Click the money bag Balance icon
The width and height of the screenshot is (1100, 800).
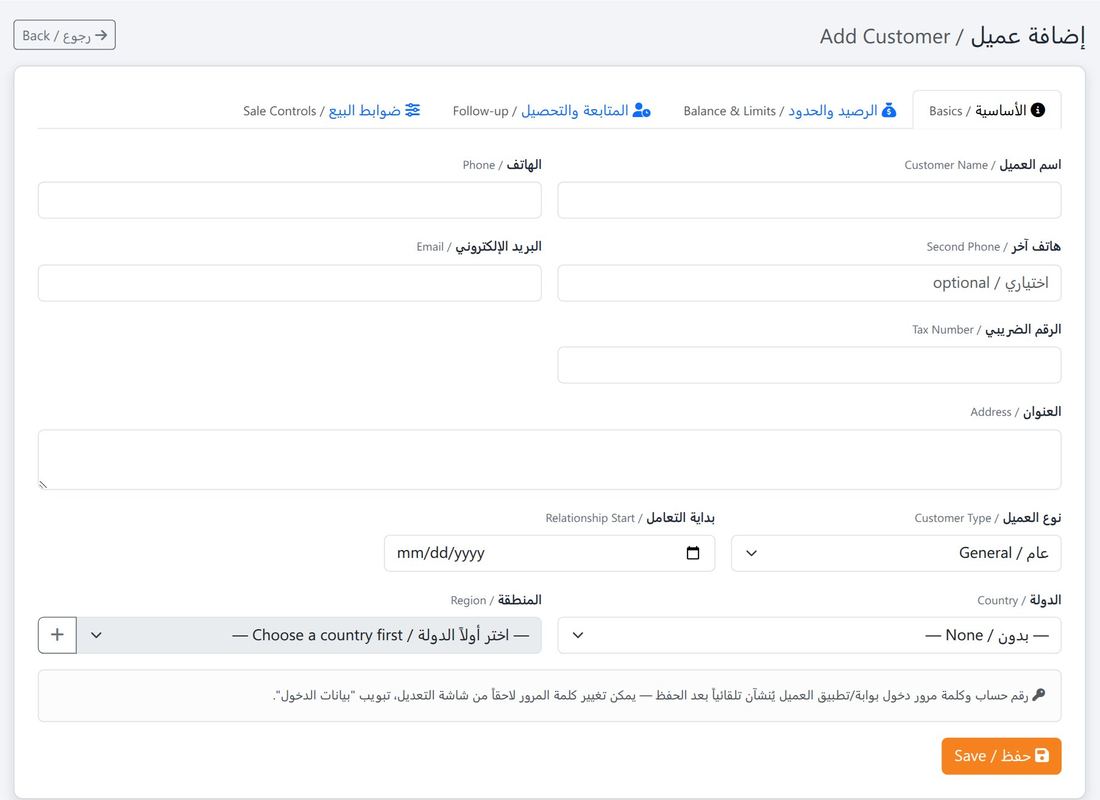click(x=889, y=110)
